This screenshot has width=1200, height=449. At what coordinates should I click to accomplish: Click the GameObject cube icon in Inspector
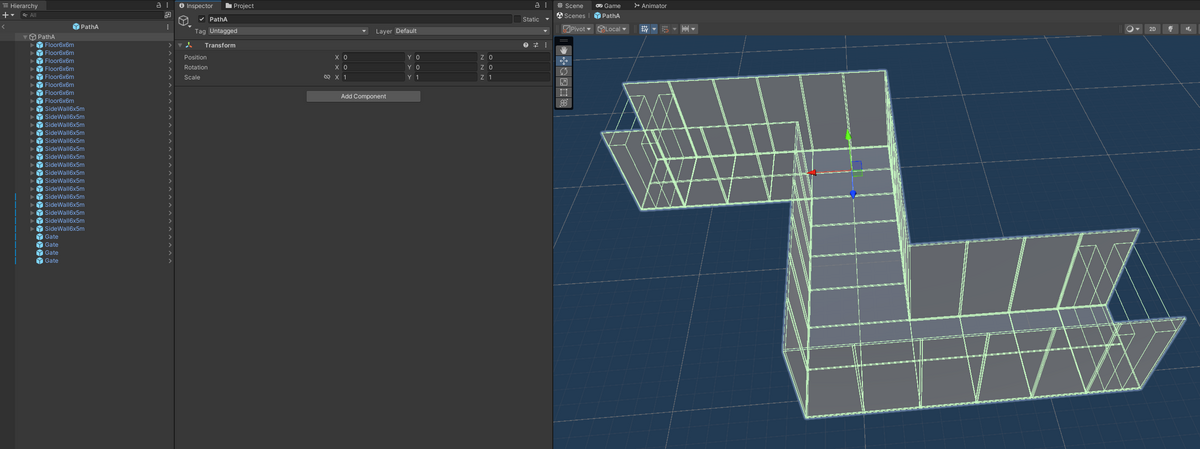click(x=184, y=20)
